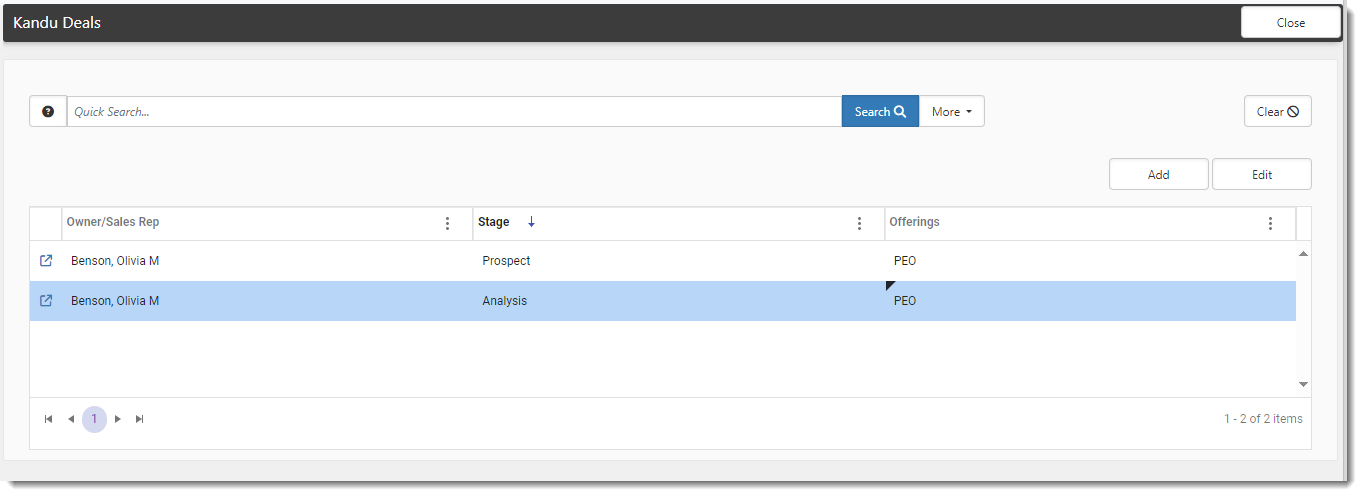Add a new deal

[1158, 174]
